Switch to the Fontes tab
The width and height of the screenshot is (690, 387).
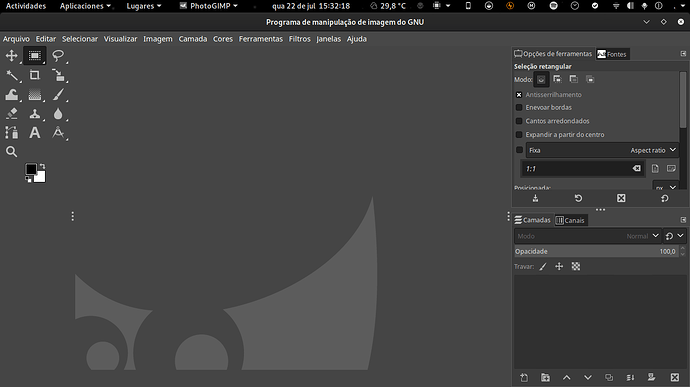[612, 54]
